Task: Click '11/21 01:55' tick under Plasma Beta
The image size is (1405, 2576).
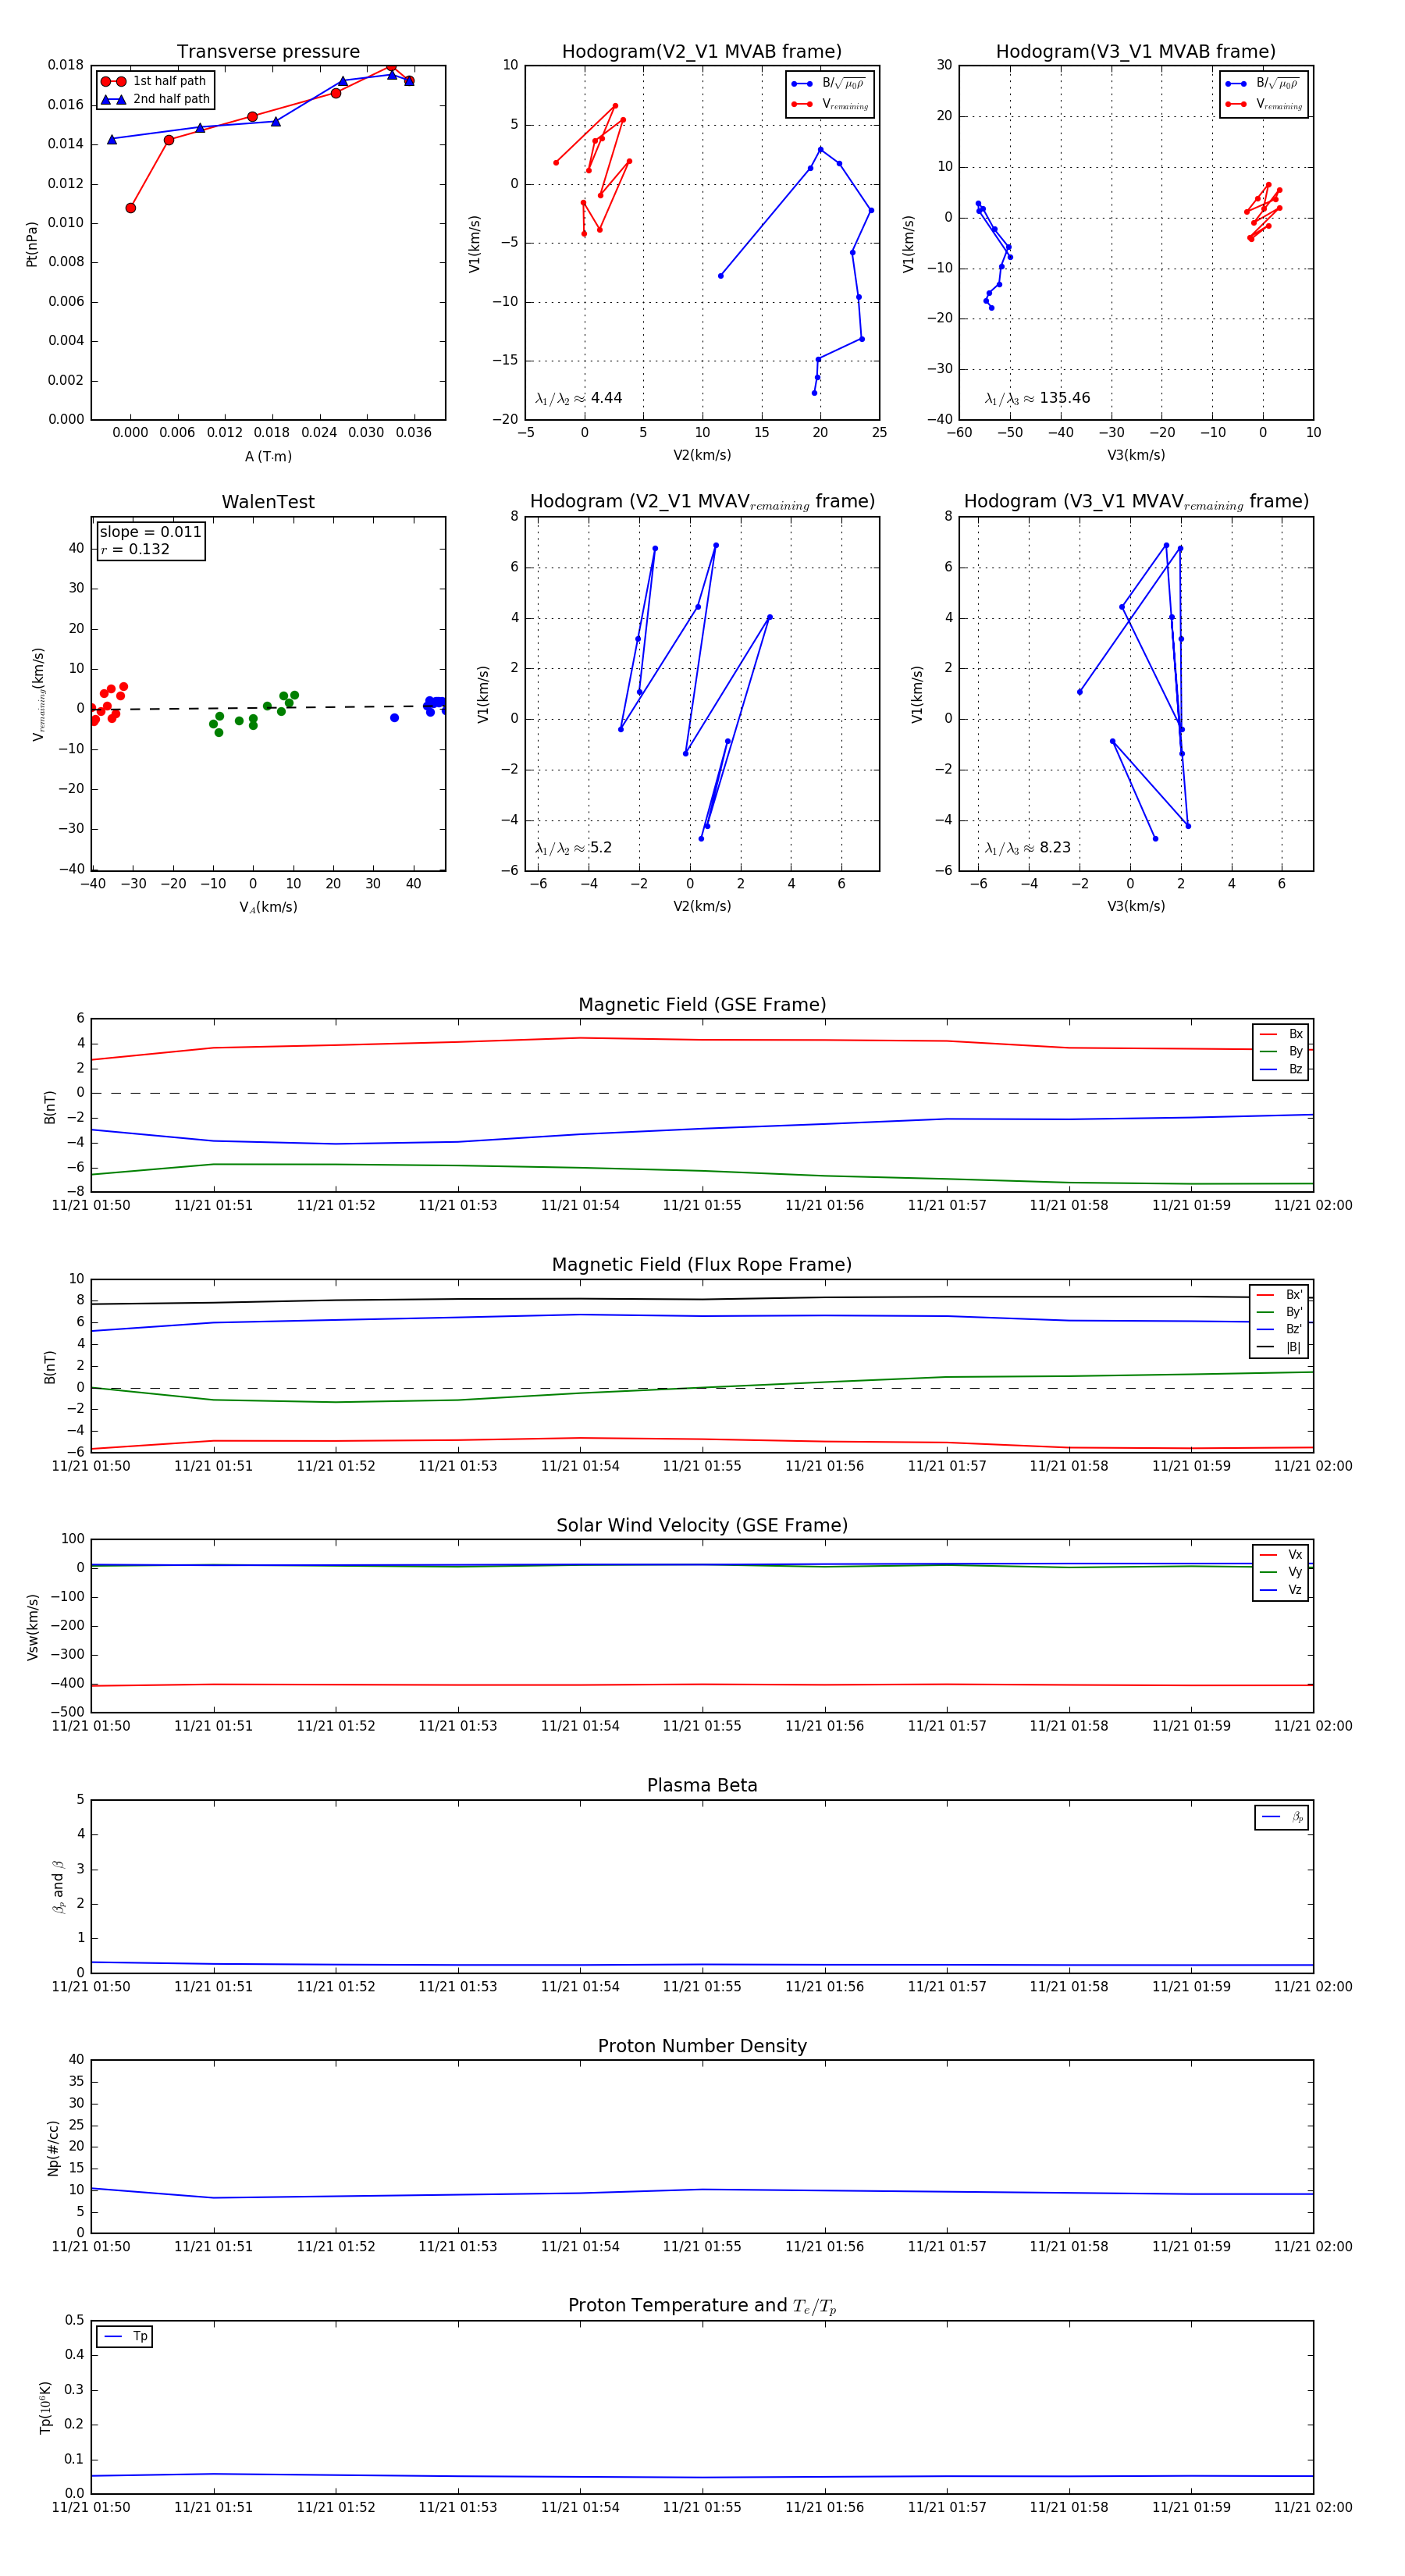Action: click(702, 1986)
